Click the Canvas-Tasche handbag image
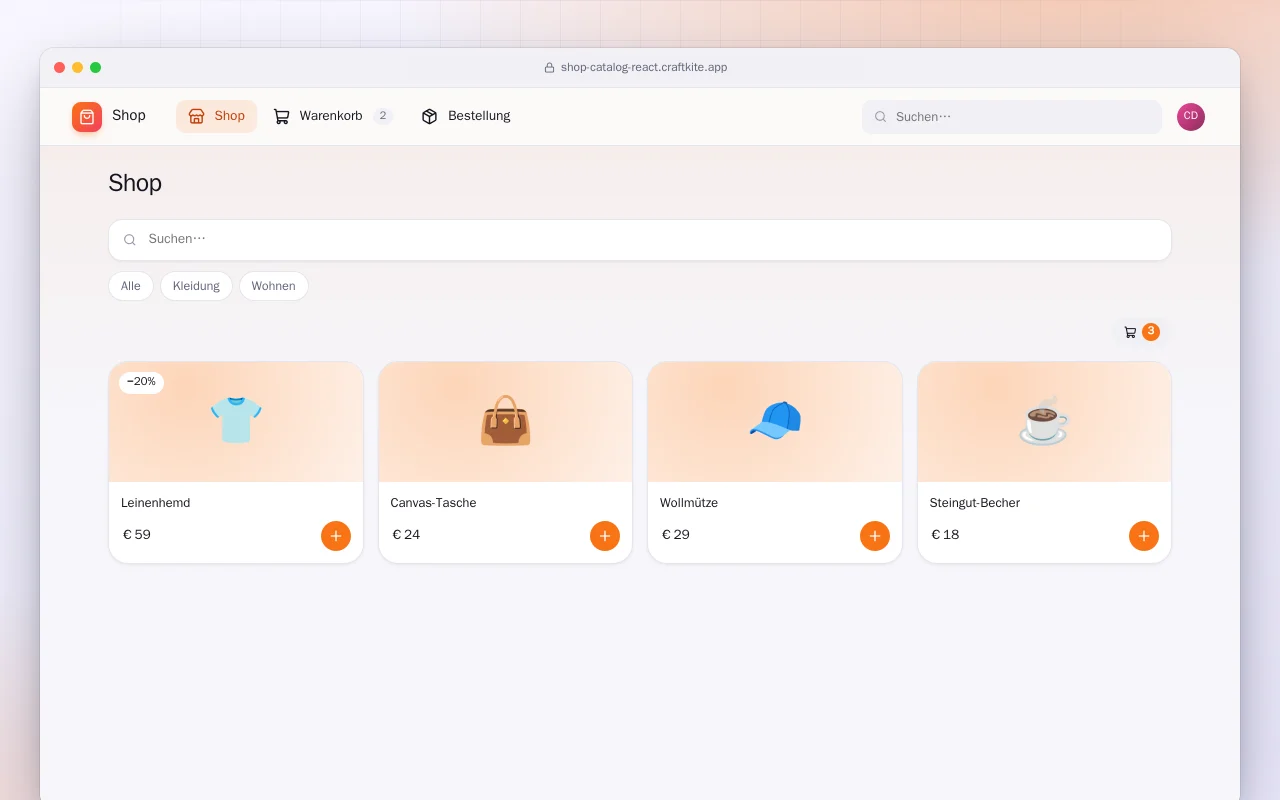 click(x=505, y=421)
